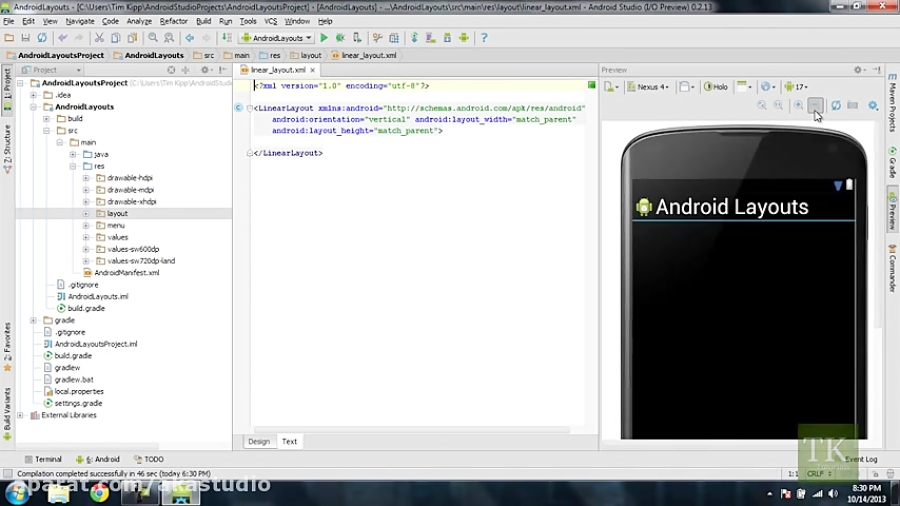Click the Debug bug icon in toolbar

tap(339, 38)
